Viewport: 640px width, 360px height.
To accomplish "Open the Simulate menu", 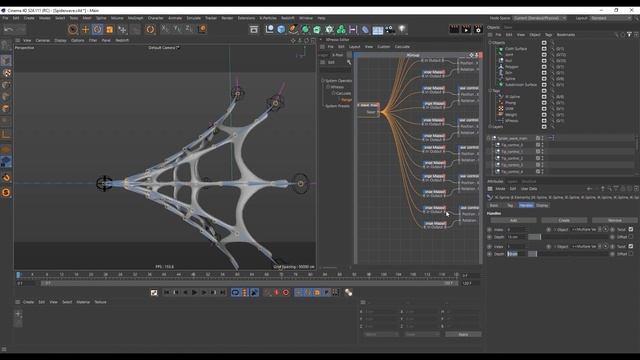I will [x=193, y=18].
